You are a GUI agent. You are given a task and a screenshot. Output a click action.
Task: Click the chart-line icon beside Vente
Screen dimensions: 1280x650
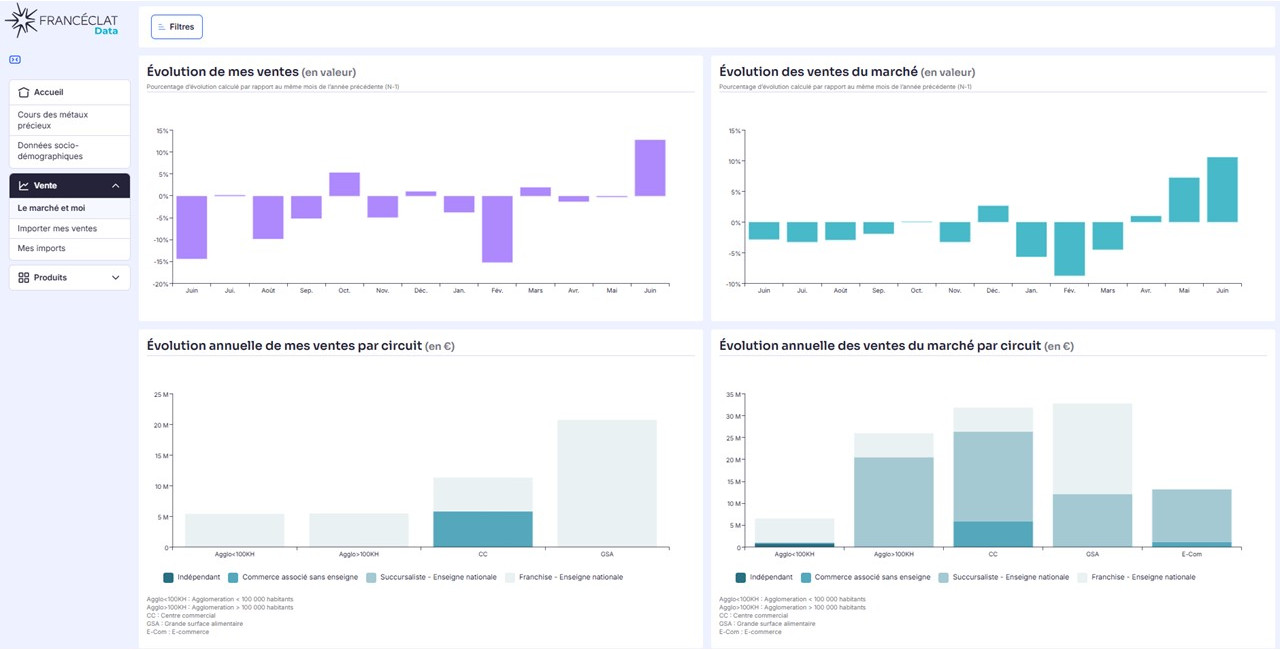click(24, 186)
